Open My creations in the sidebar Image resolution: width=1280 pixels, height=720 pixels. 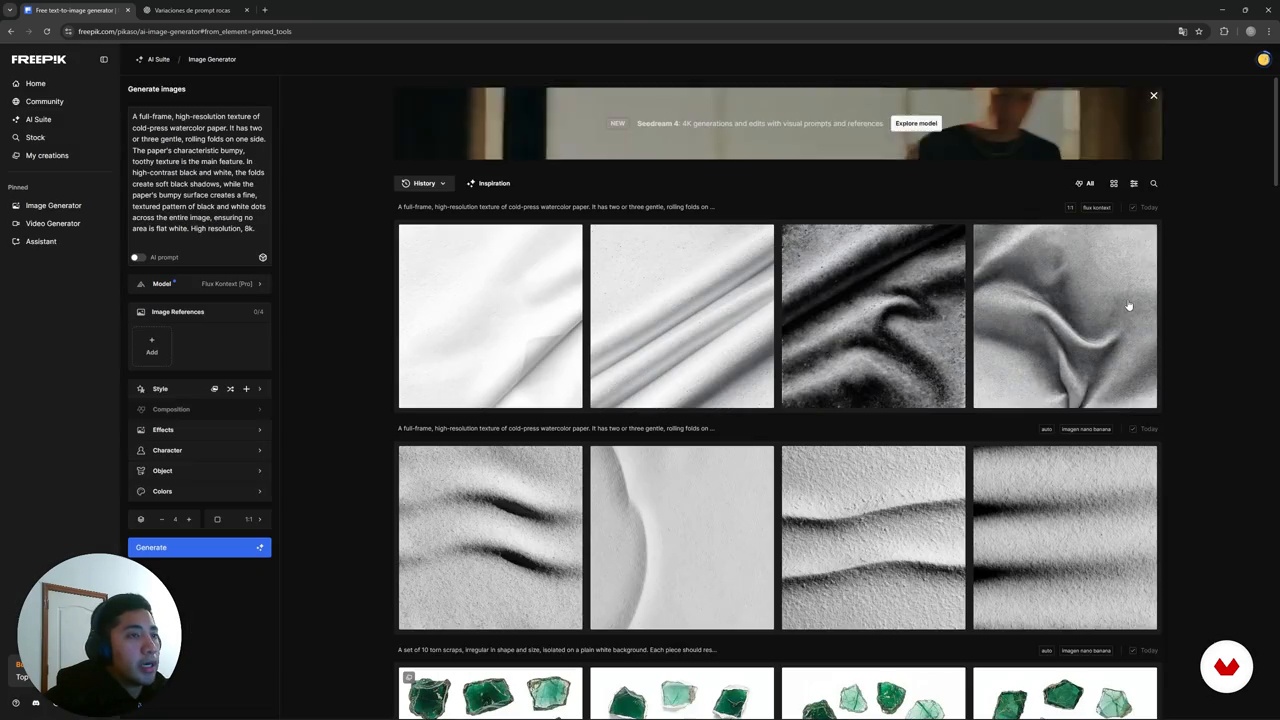coord(41,155)
